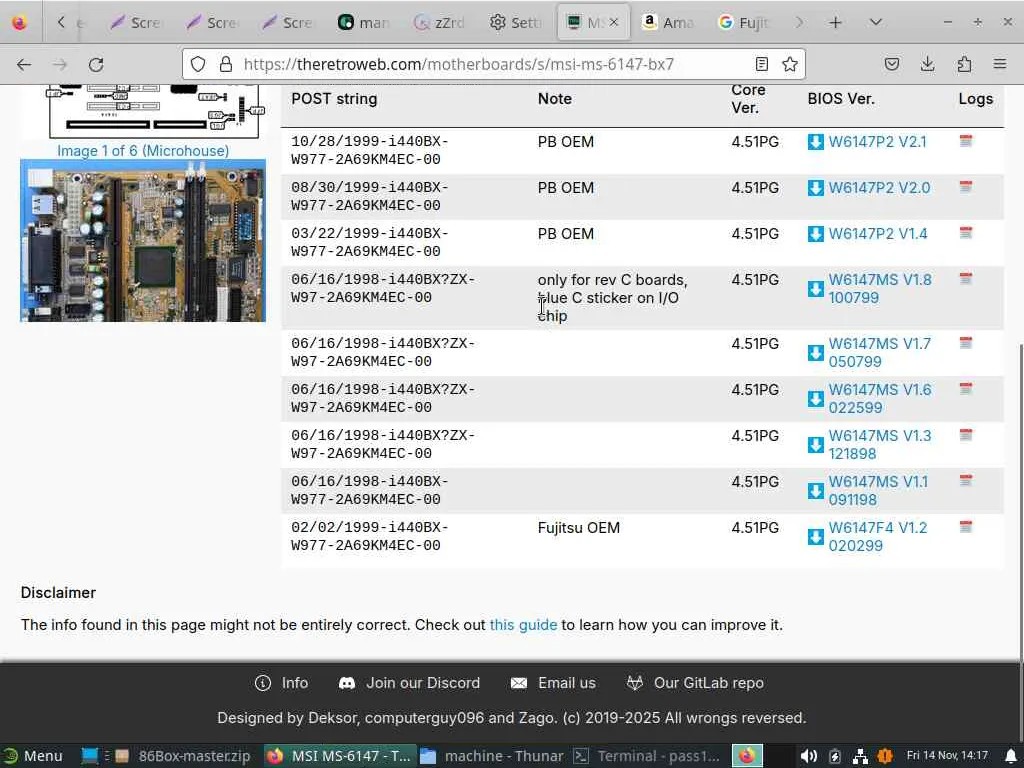Open the extensions puzzle-piece menu
Image resolution: width=1024 pixels, height=768 pixels.
(964, 64)
